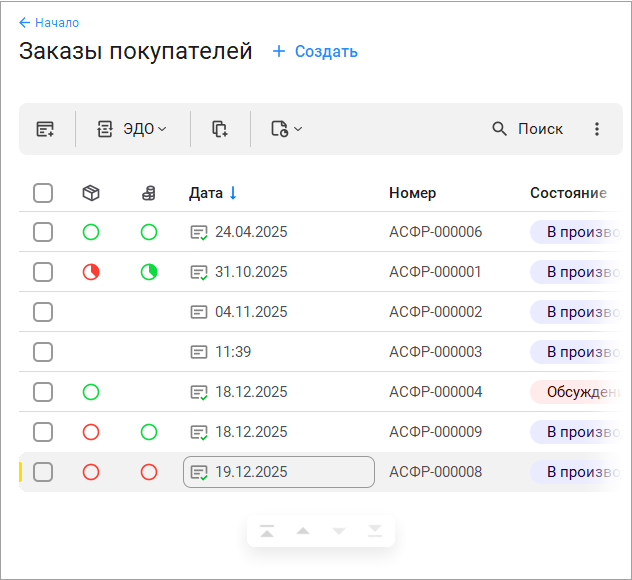Sort by the Дата column header
This screenshot has height=580, width=632.
point(206,193)
